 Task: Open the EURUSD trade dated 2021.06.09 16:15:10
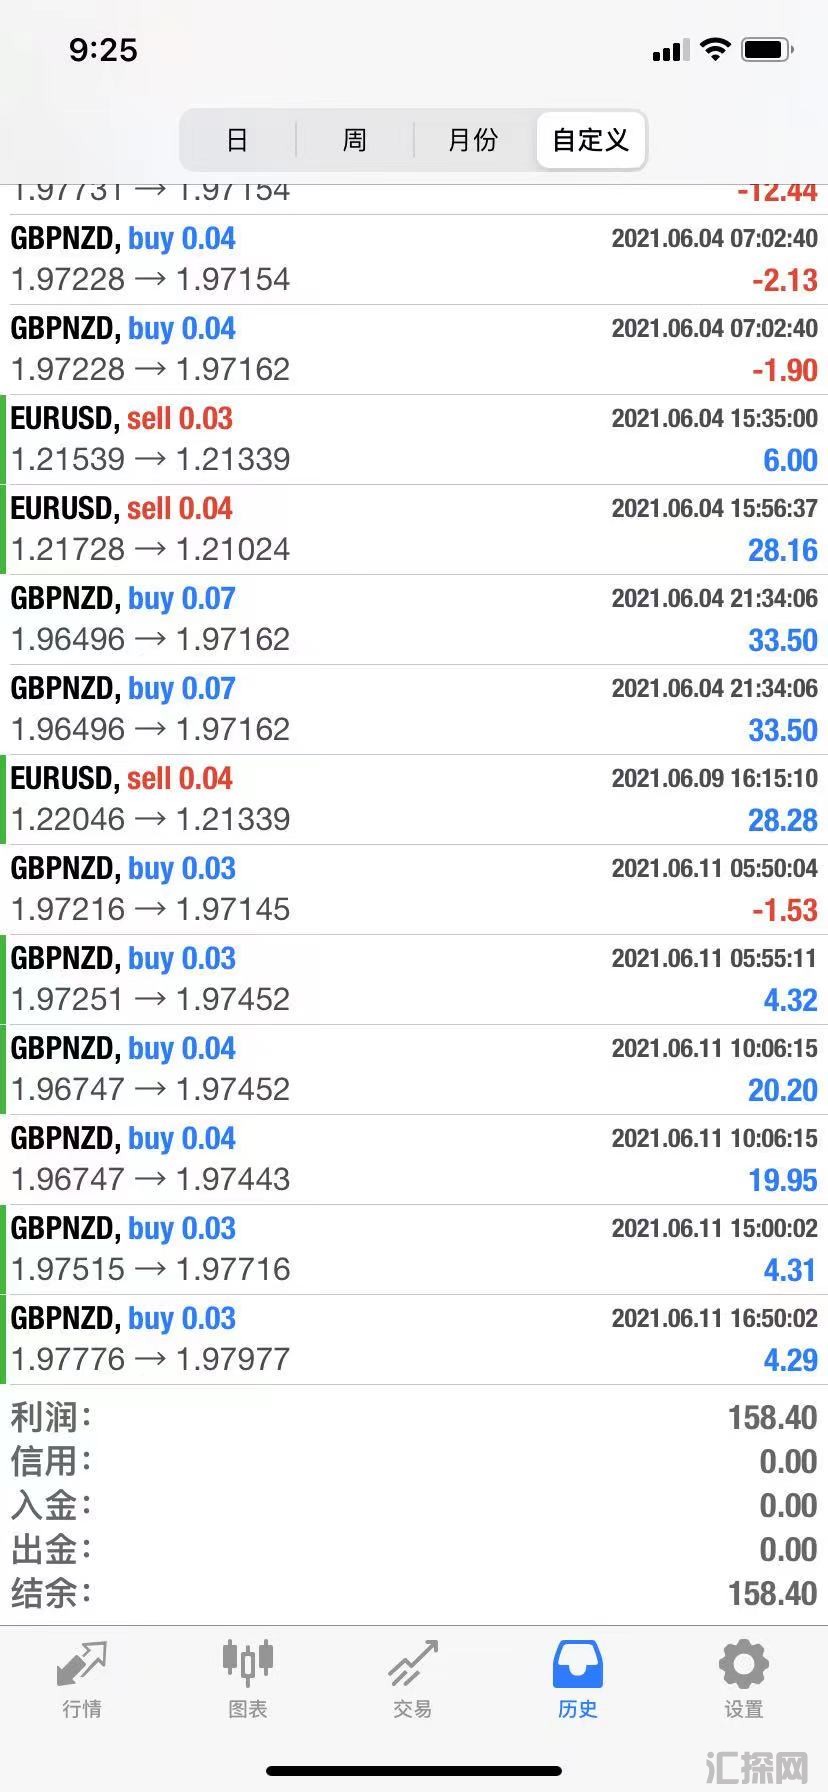tap(414, 799)
